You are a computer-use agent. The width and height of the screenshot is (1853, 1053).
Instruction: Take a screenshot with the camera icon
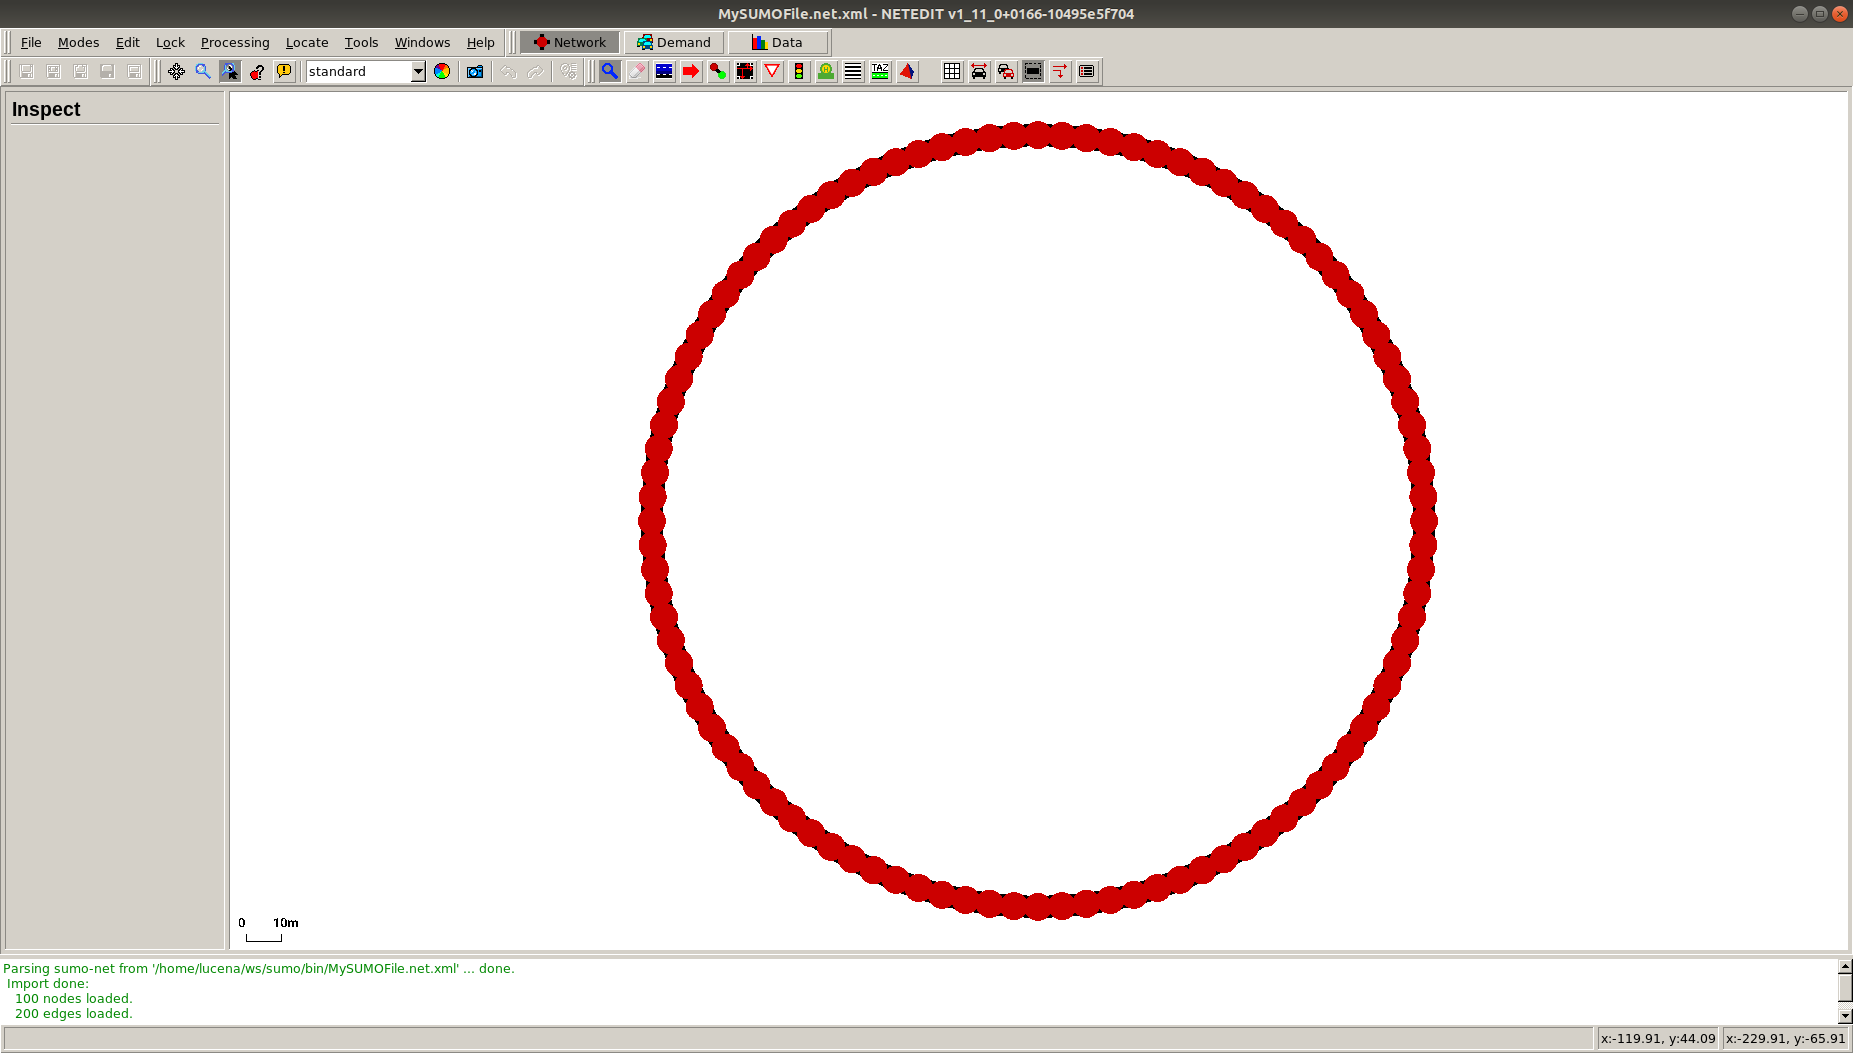click(x=475, y=71)
